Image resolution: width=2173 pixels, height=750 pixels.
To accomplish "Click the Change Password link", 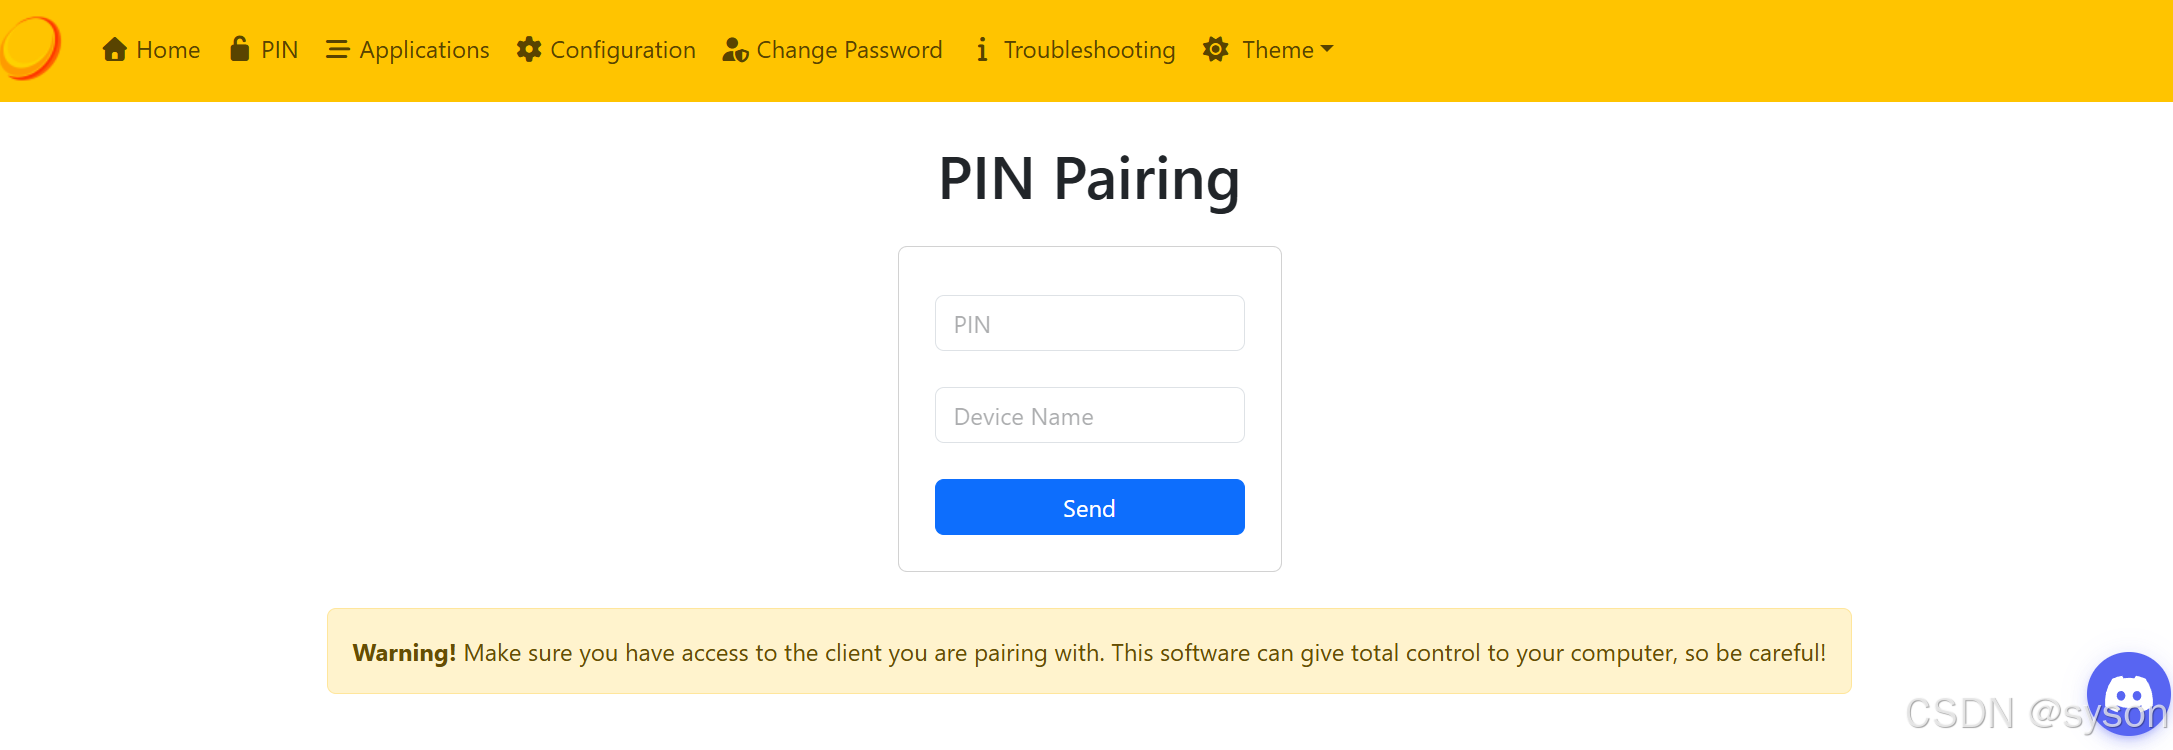I will (x=849, y=49).
